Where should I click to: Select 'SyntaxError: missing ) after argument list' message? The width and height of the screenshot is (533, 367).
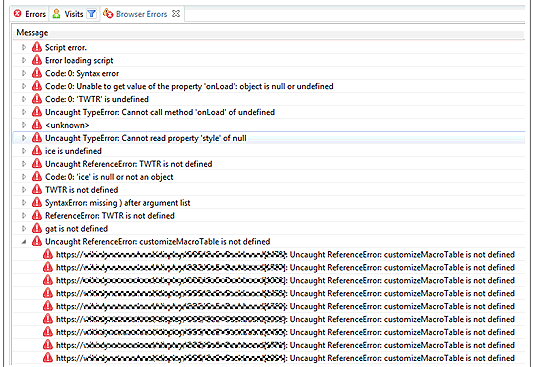(118, 203)
